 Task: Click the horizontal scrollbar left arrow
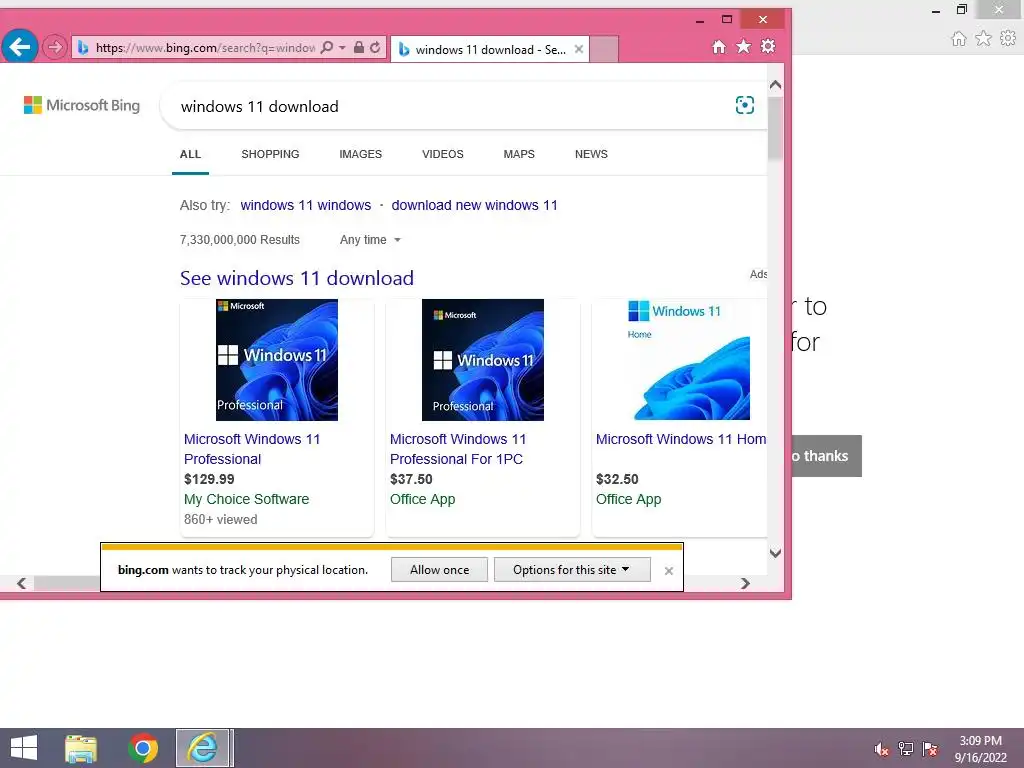(x=22, y=583)
